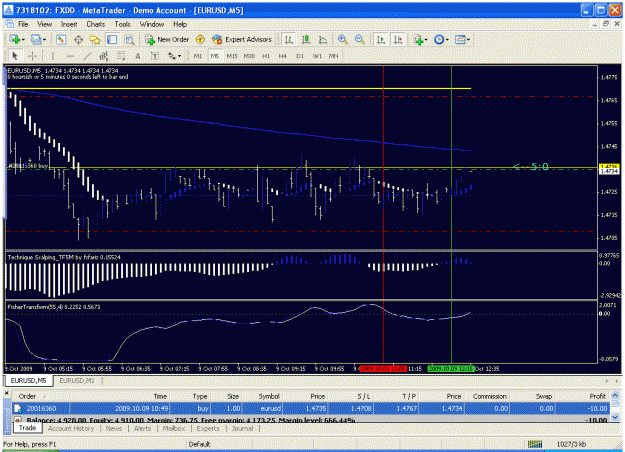This screenshot has width=625, height=452.
Task: Toggle the Expert Advisors button
Action: [242, 39]
